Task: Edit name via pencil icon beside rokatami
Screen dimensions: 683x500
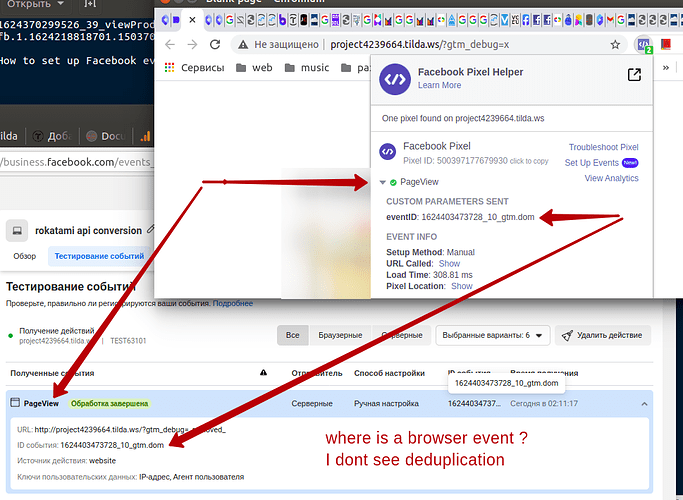Action: (151, 229)
